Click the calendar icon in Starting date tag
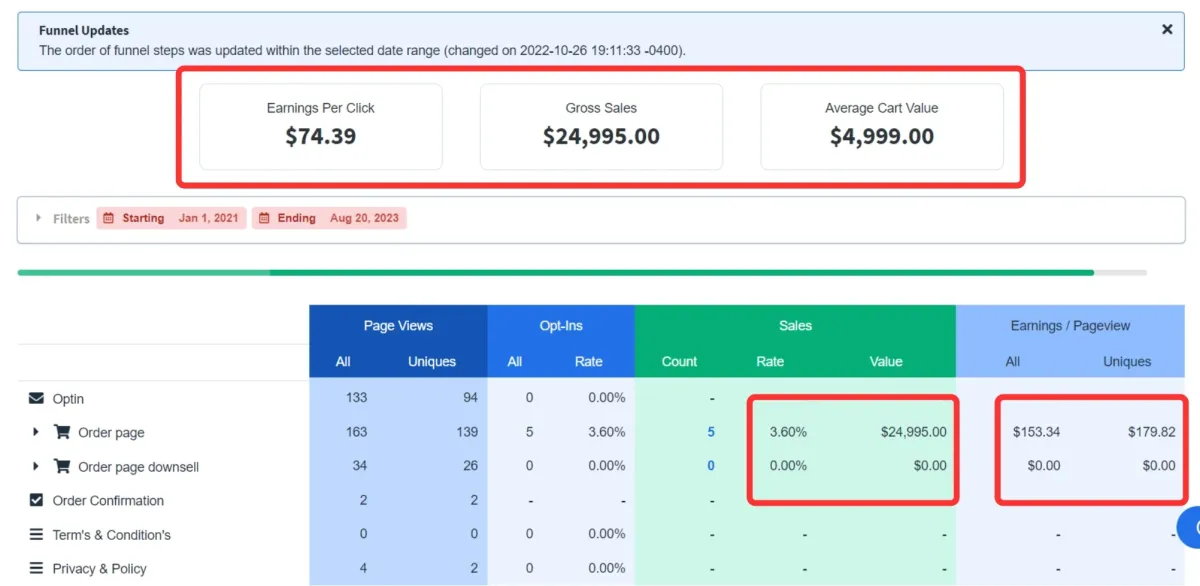 pos(109,218)
